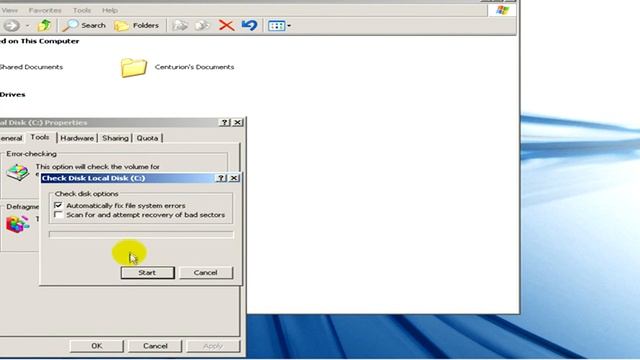This screenshot has width=640, height=360.
Task: Switch to the Quota tab
Action: tap(147, 138)
